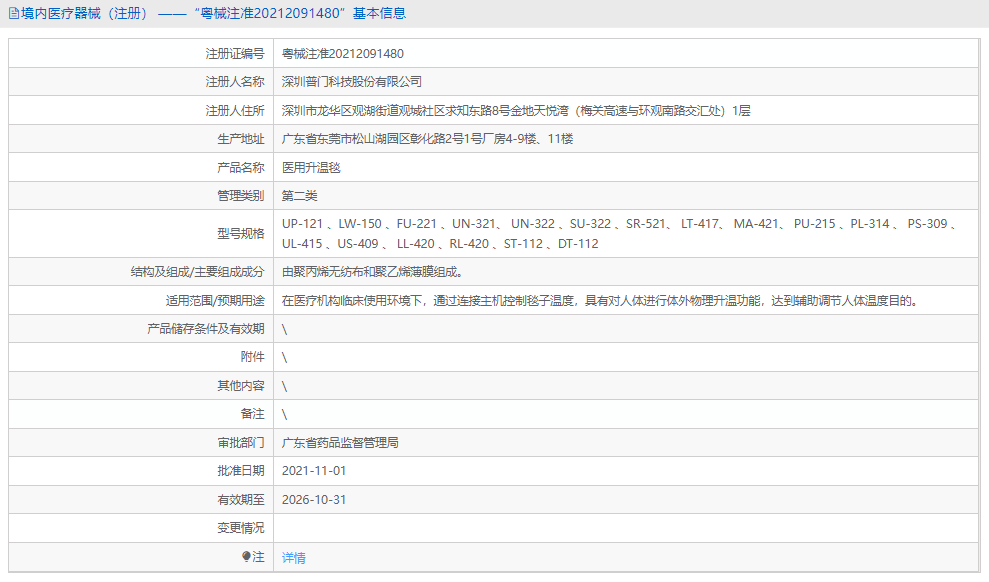Click the 批准日期 label
Screen dimensions: 989x582
click(x=240, y=471)
